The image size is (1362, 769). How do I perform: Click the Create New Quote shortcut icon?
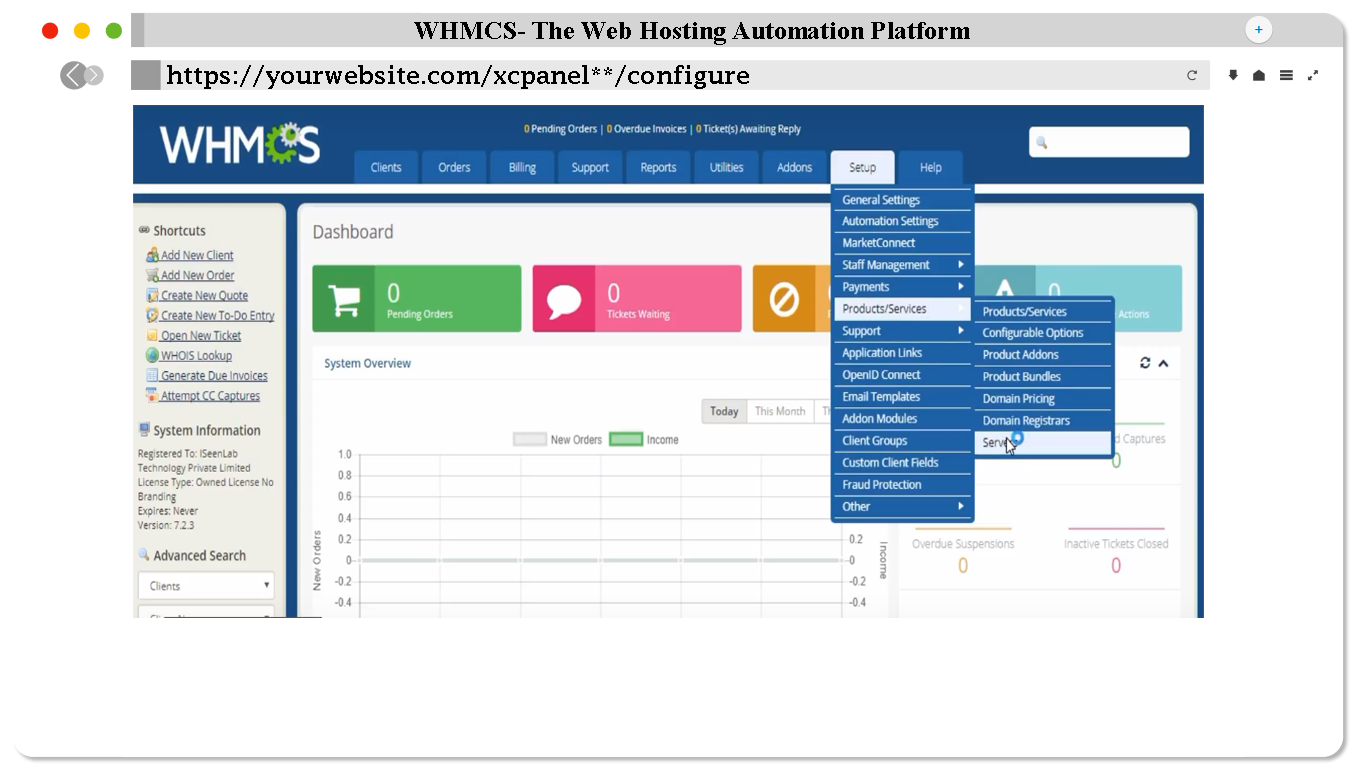point(152,295)
